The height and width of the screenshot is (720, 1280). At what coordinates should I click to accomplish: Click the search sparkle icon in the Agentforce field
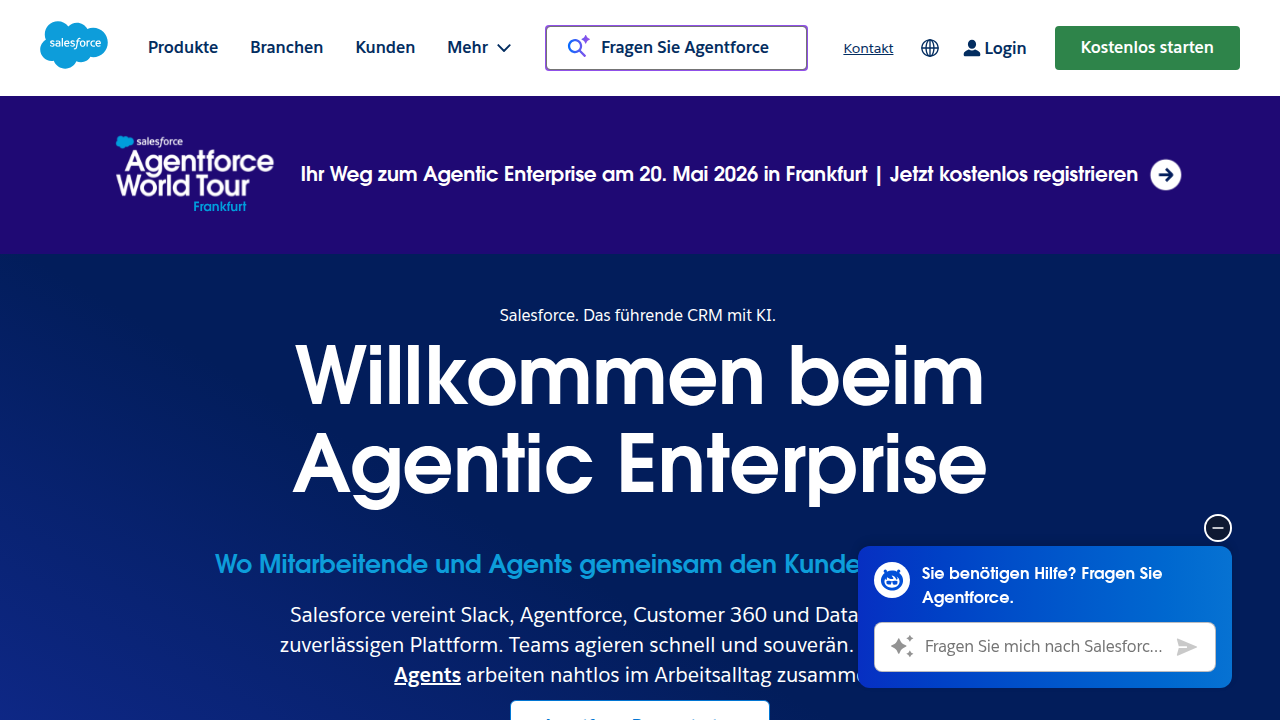point(578,47)
